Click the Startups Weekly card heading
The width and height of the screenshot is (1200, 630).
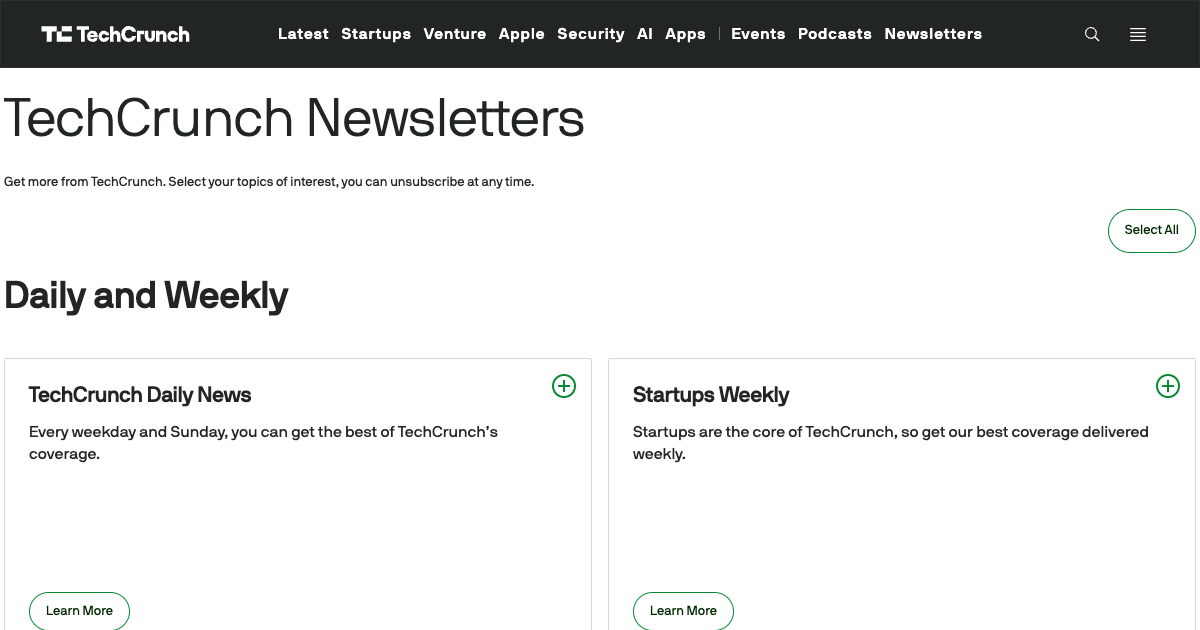[x=711, y=395]
